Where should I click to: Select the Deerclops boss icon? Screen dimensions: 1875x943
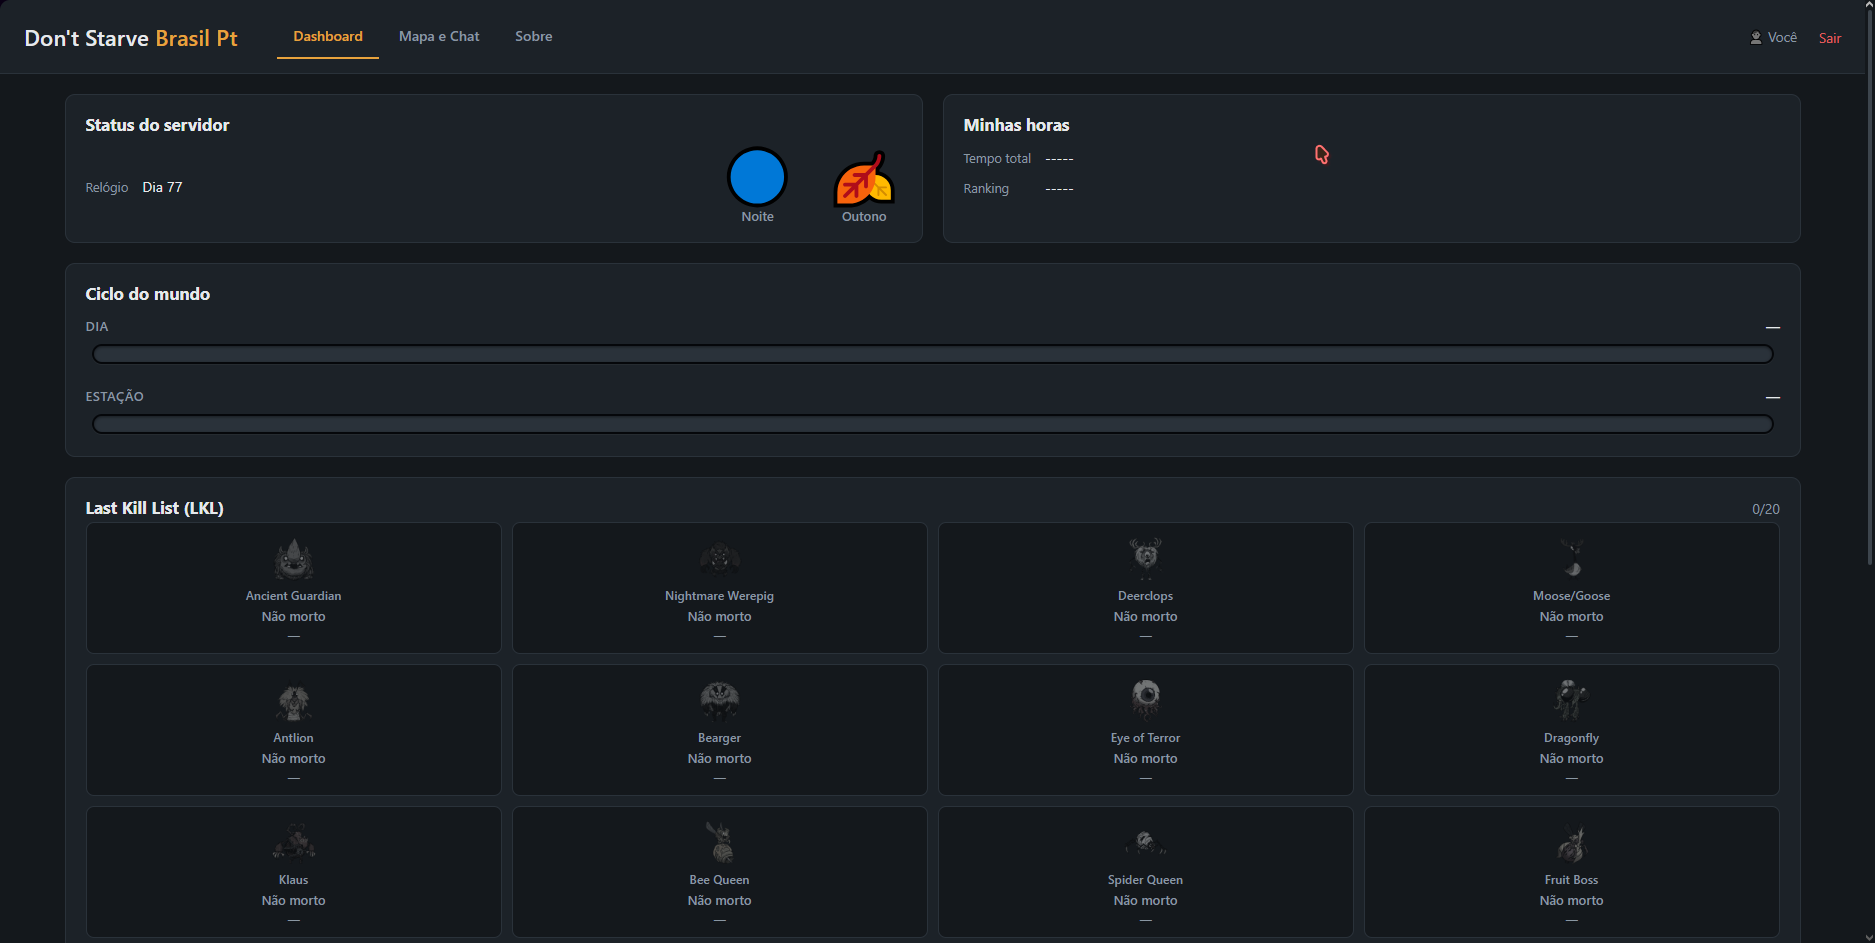click(1145, 558)
